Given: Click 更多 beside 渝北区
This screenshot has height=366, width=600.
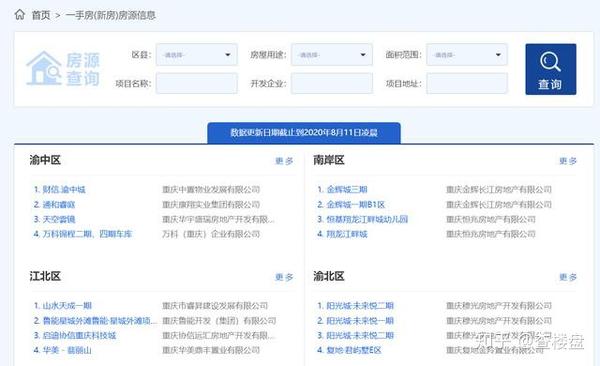Looking at the screenshot, I should [x=568, y=277].
